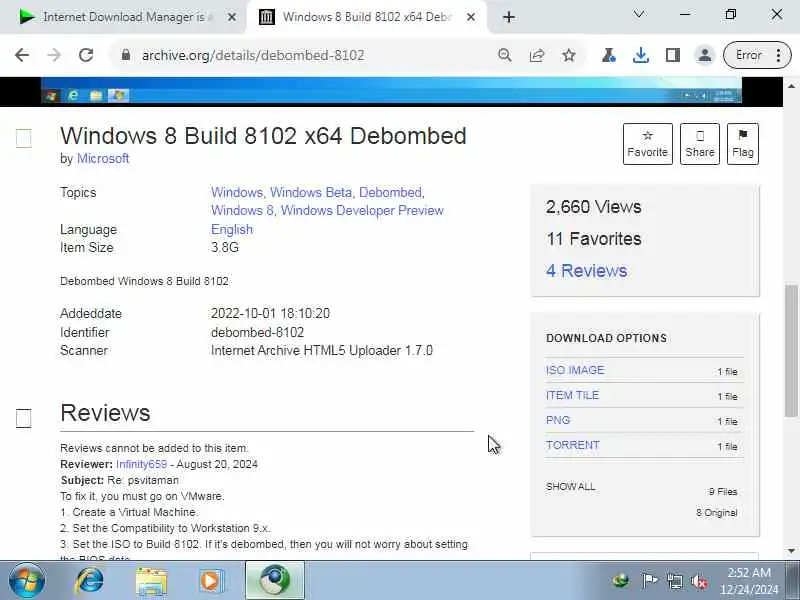Image resolution: width=800 pixels, height=600 pixels.
Task: Open Windows Explorer from the taskbar
Action: [x=151, y=581]
